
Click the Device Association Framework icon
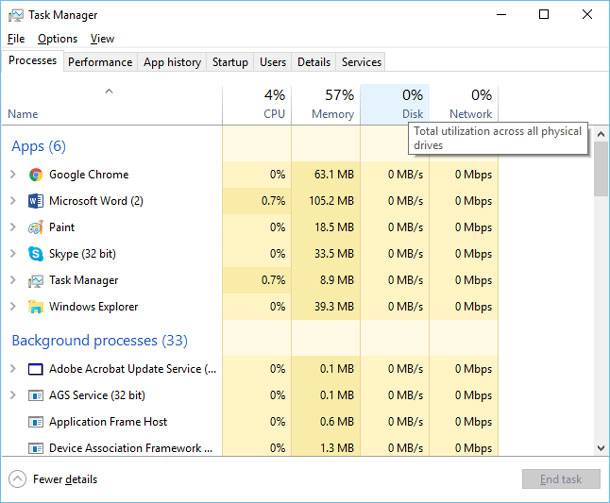35,449
